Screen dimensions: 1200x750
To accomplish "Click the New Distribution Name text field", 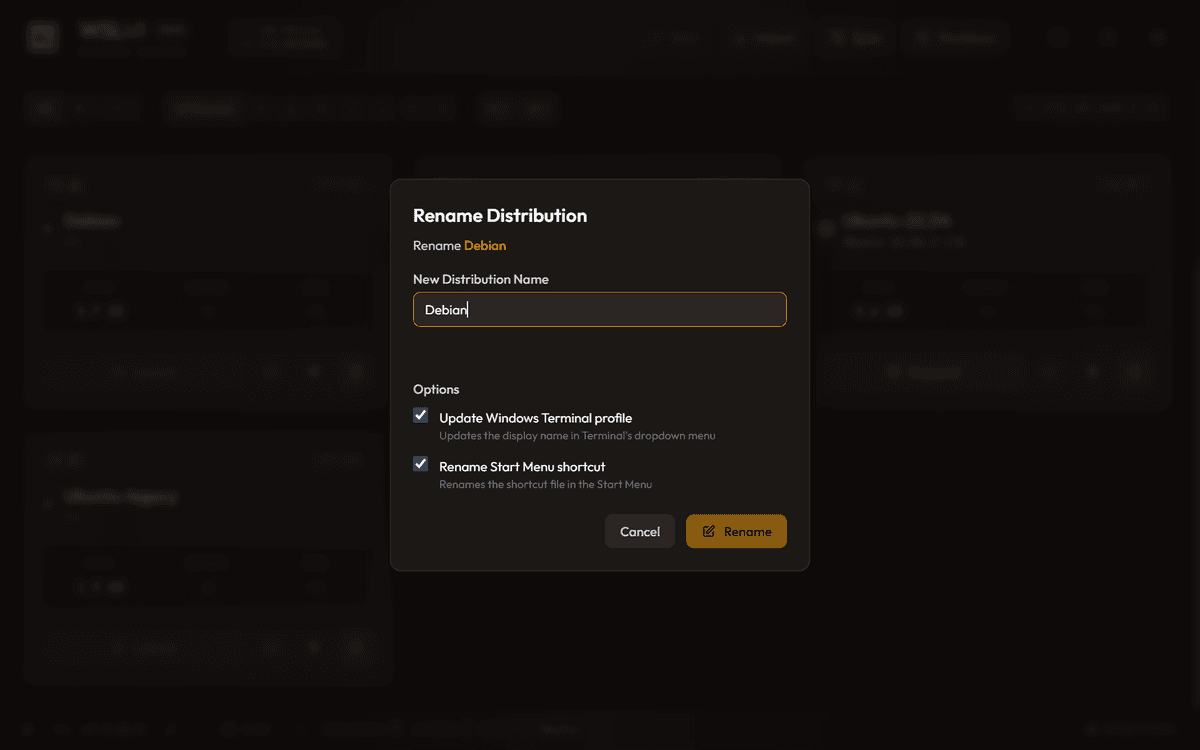I will [x=600, y=310].
